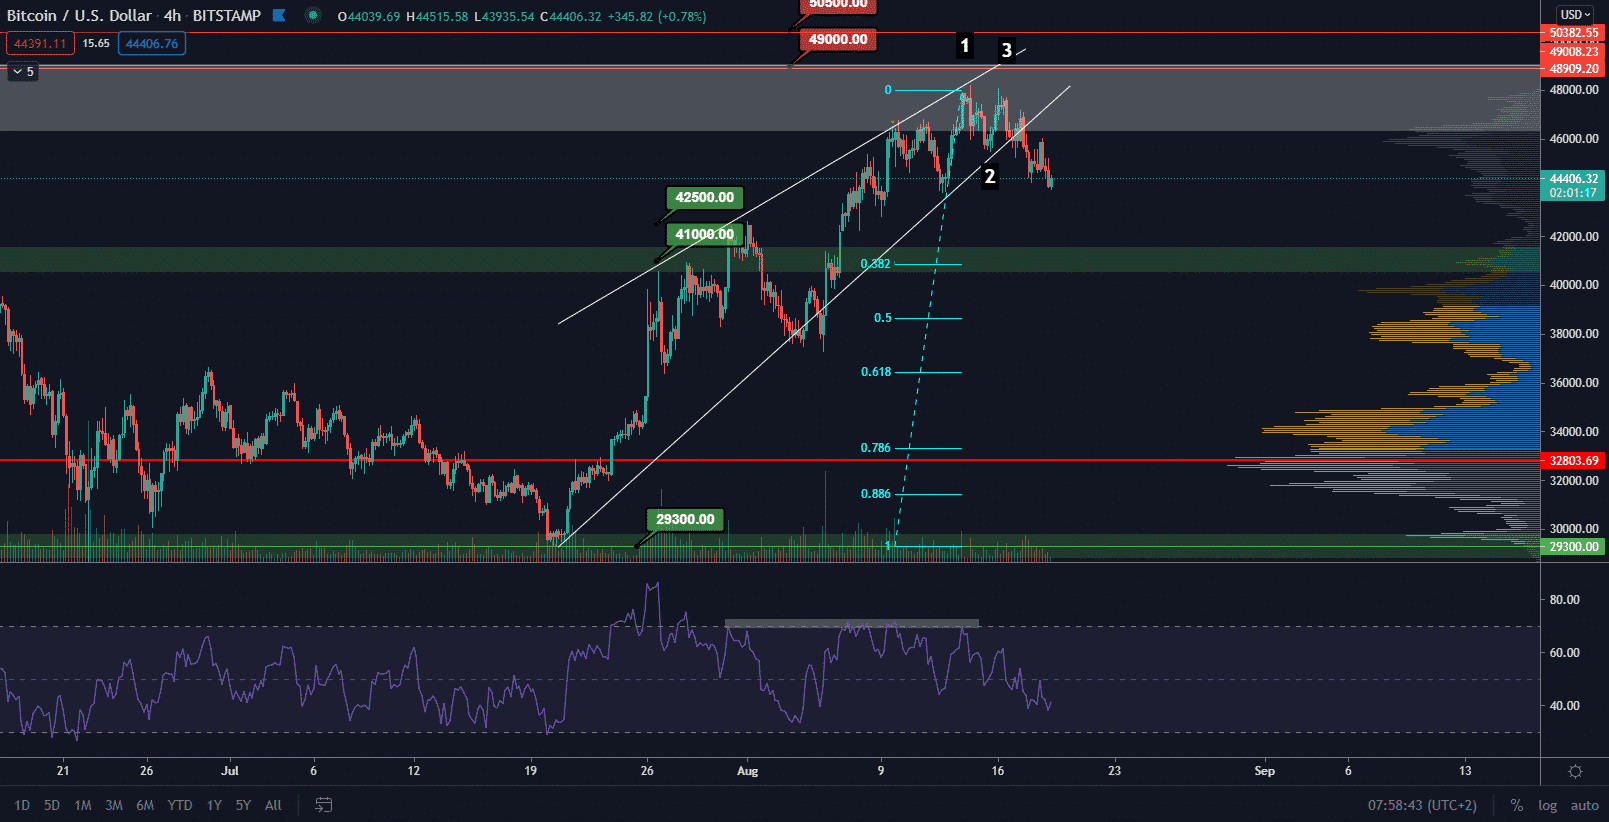Image resolution: width=1609 pixels, height=822 pixels.
Task: Select the YTD date range
Action: [180, 805]
